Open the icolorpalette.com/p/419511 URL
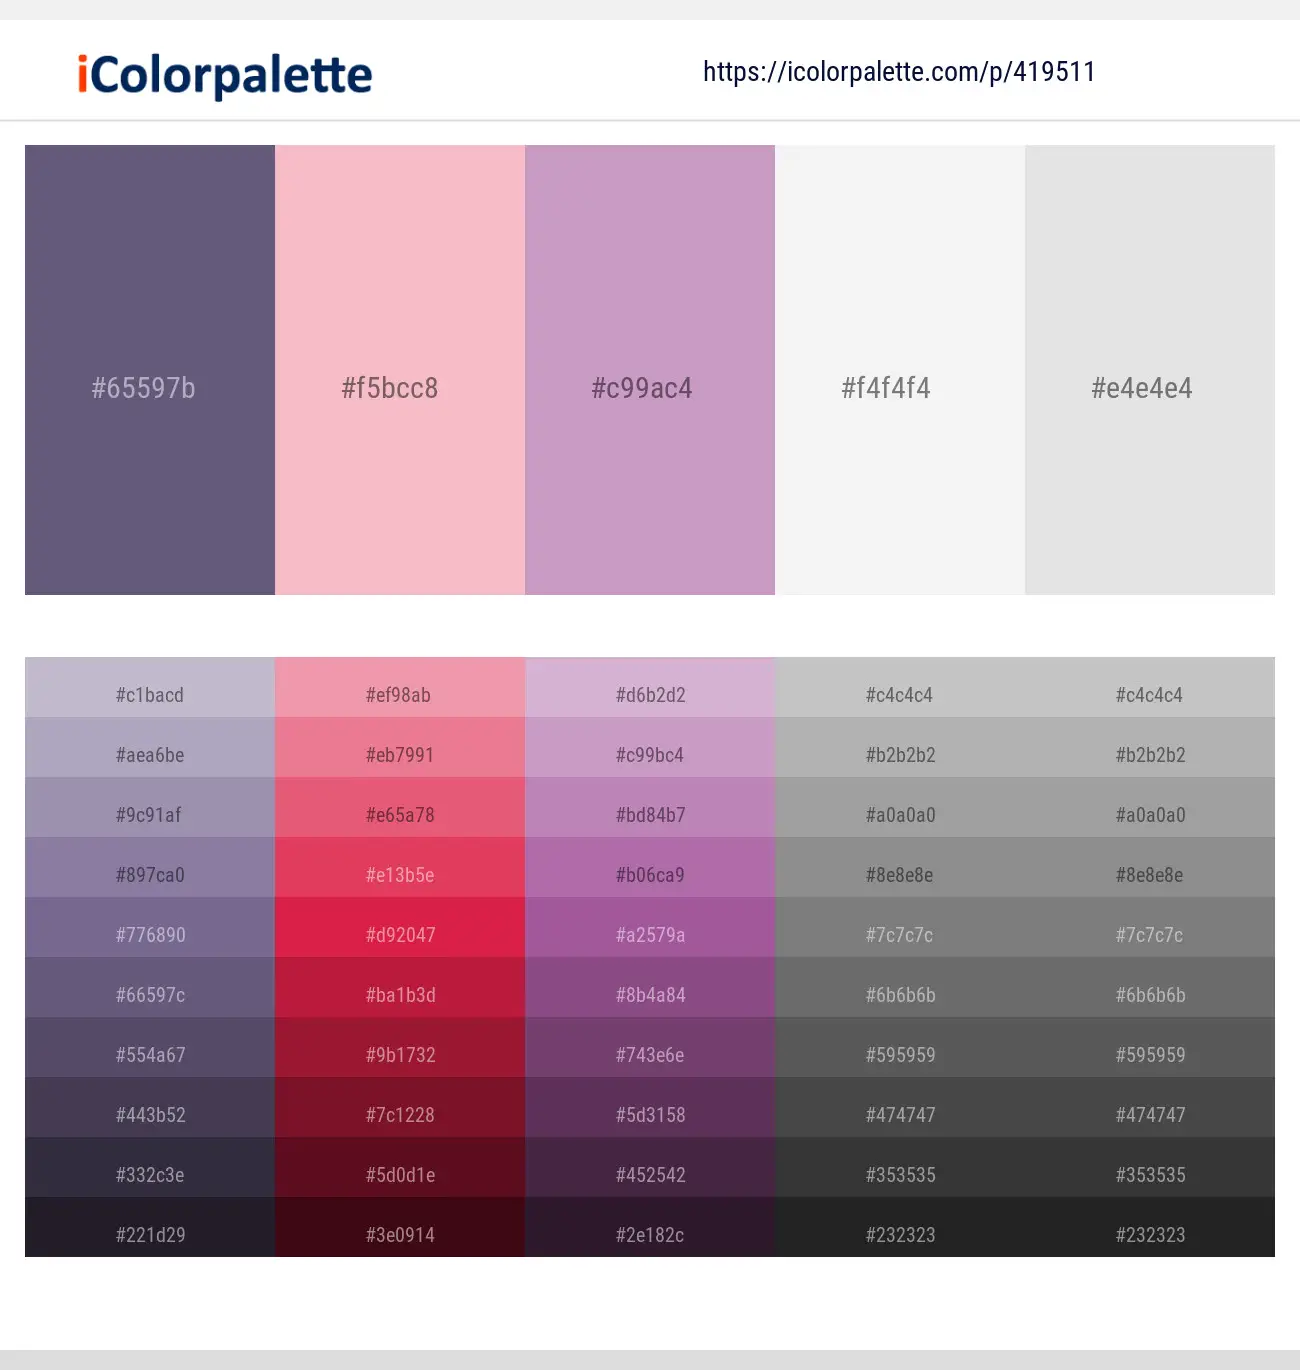The width and height of the screenshot is (1300, 1370). (899, 72)
